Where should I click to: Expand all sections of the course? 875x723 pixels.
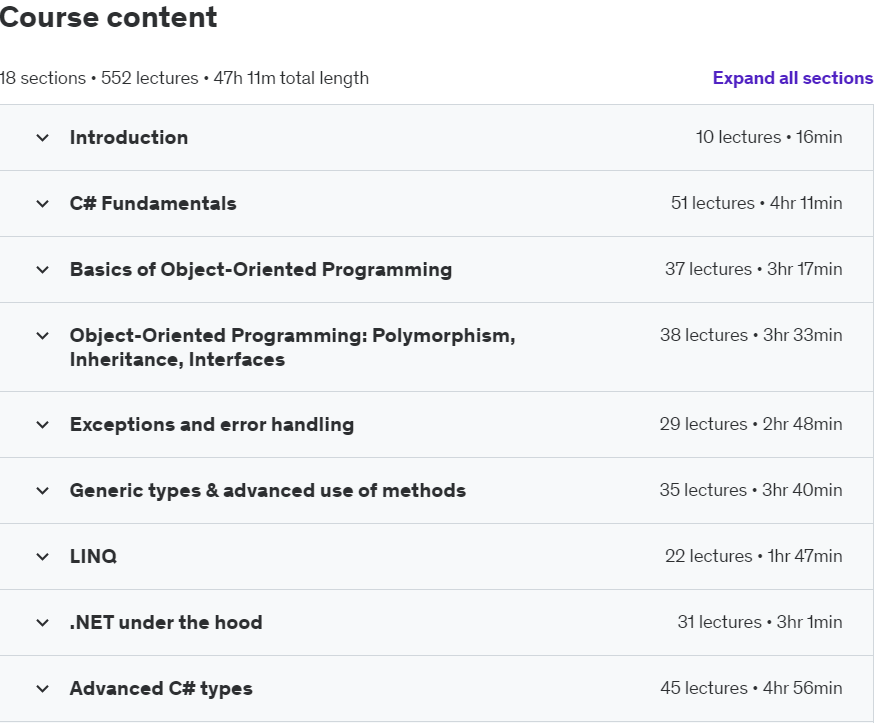point(792,78)
